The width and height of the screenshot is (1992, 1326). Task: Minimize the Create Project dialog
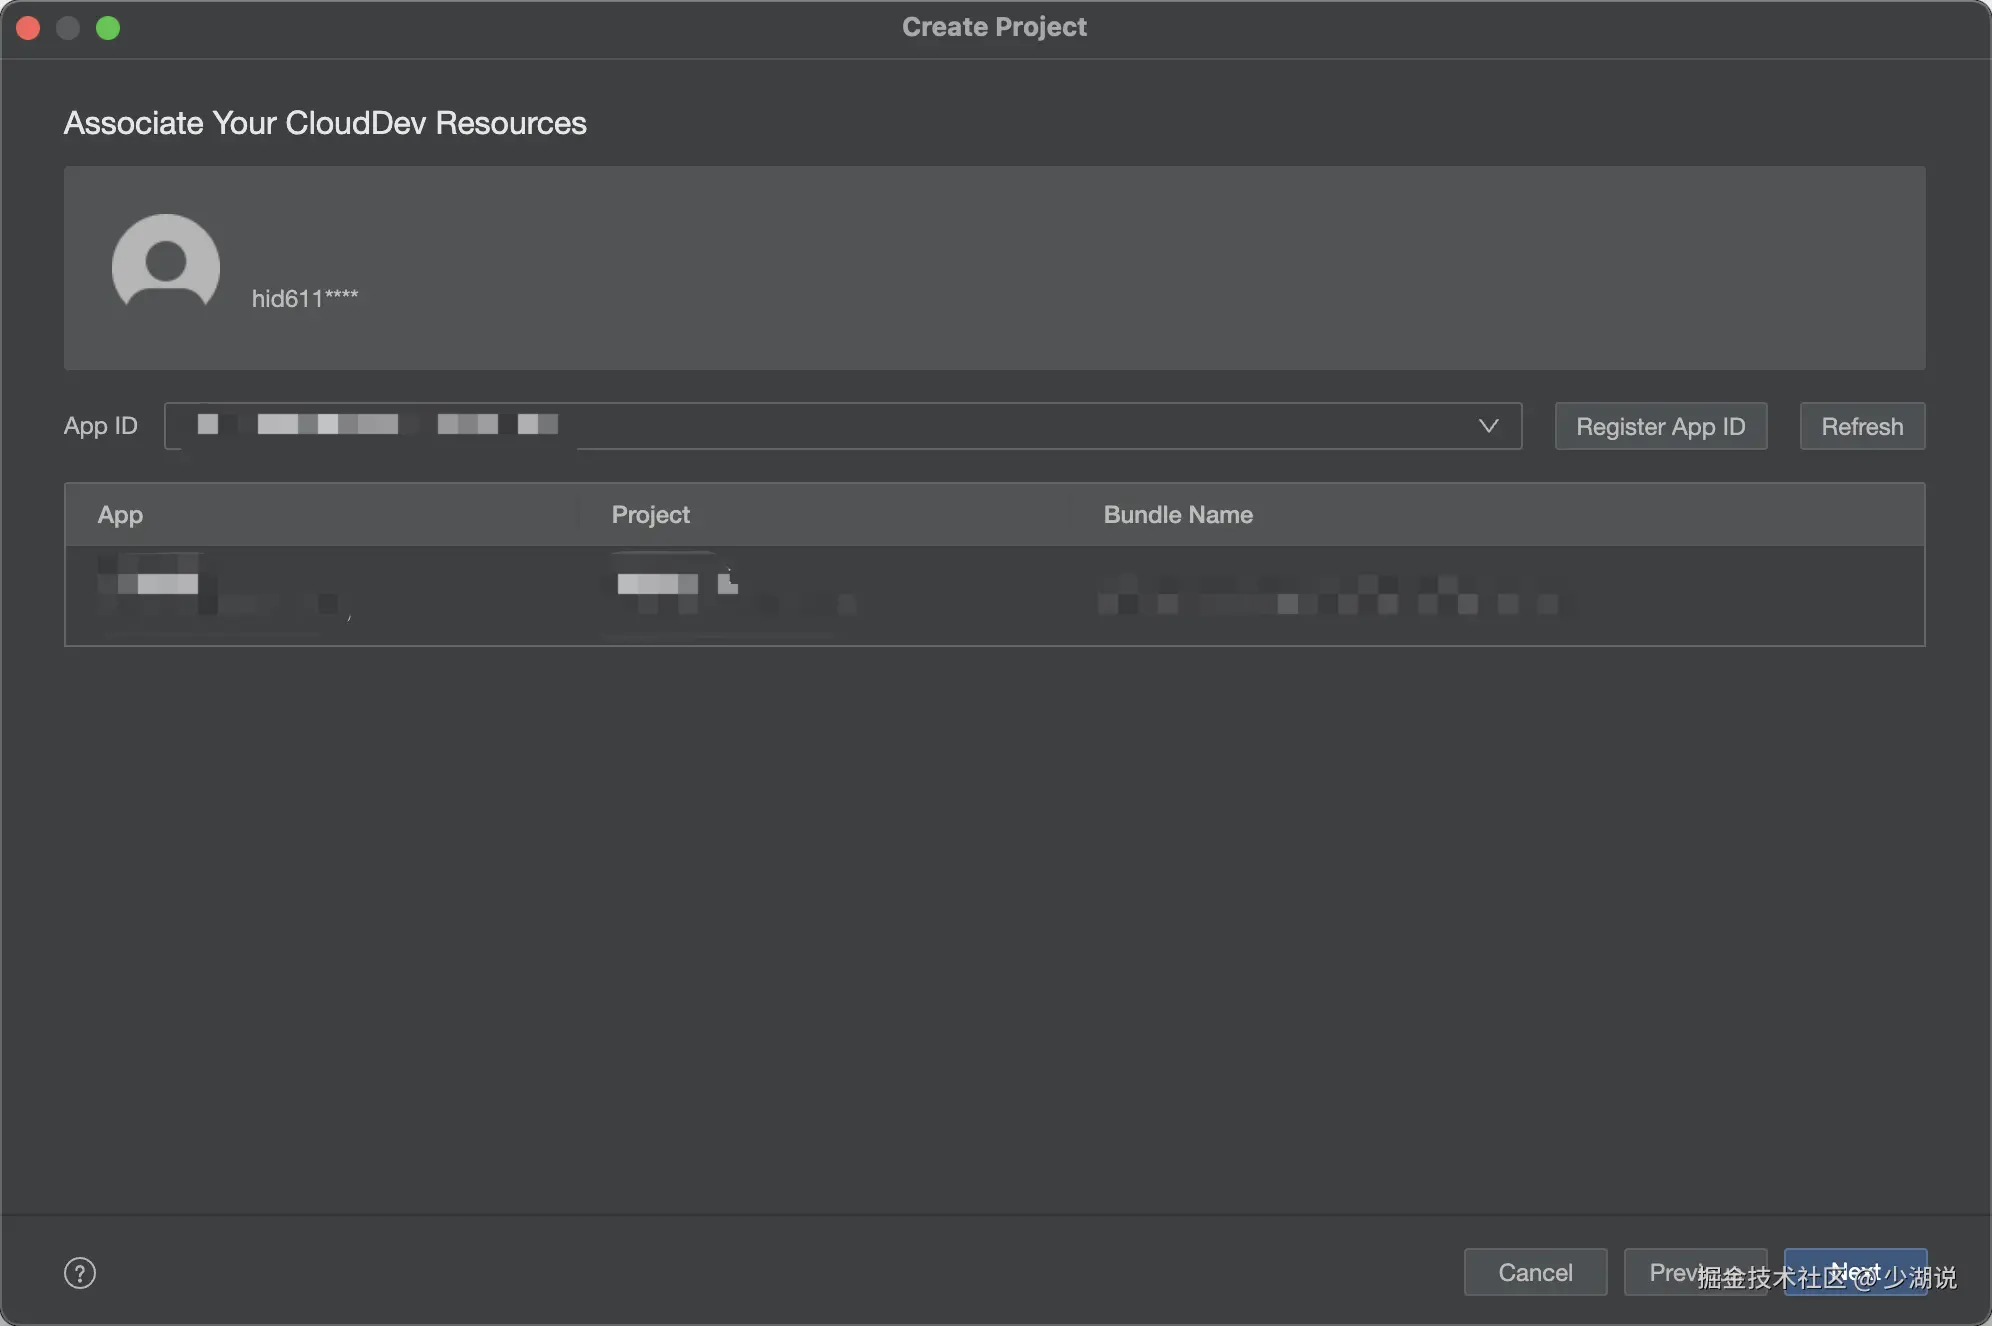68,28
